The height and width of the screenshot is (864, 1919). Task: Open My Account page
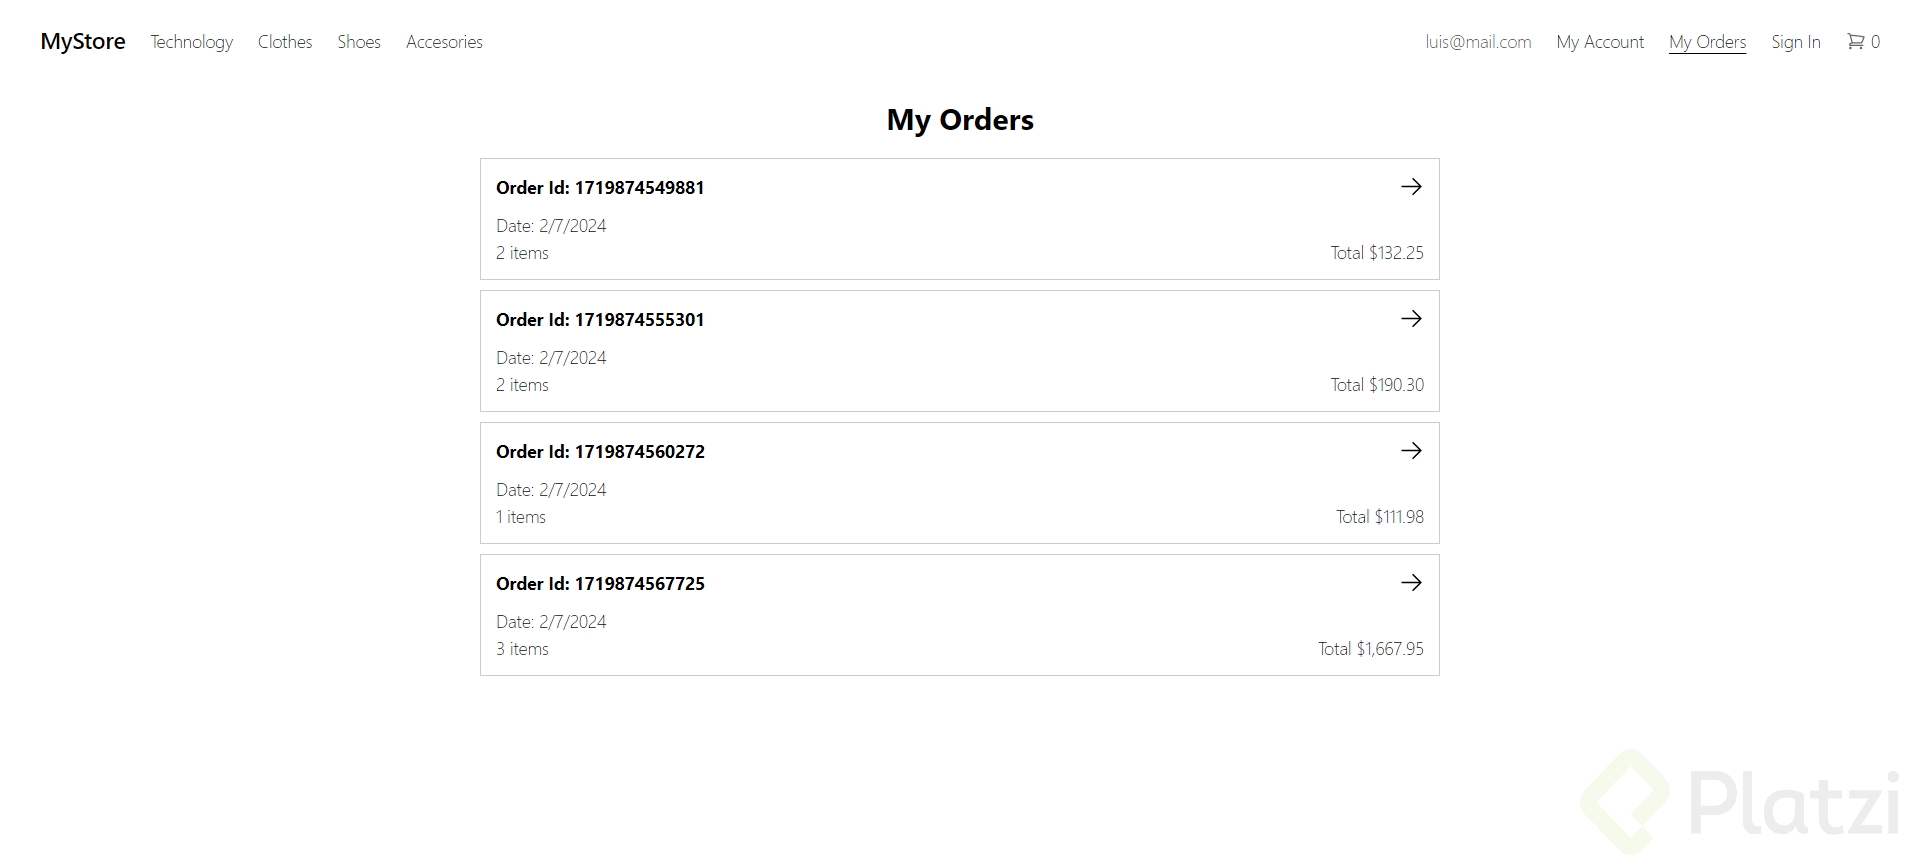point(1600,42)
